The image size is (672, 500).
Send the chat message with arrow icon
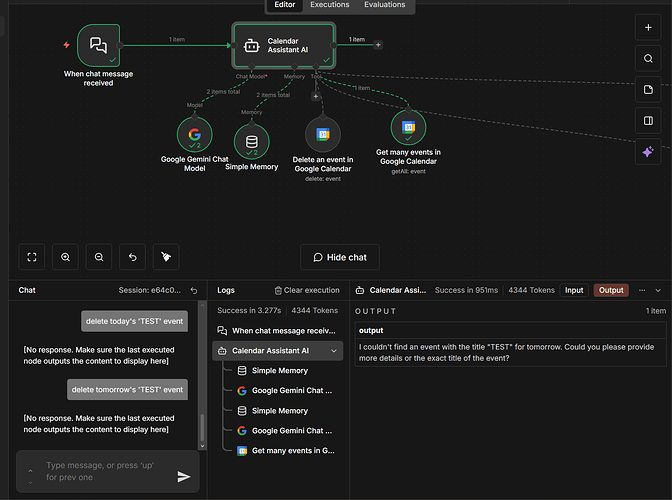pos(183,477)
